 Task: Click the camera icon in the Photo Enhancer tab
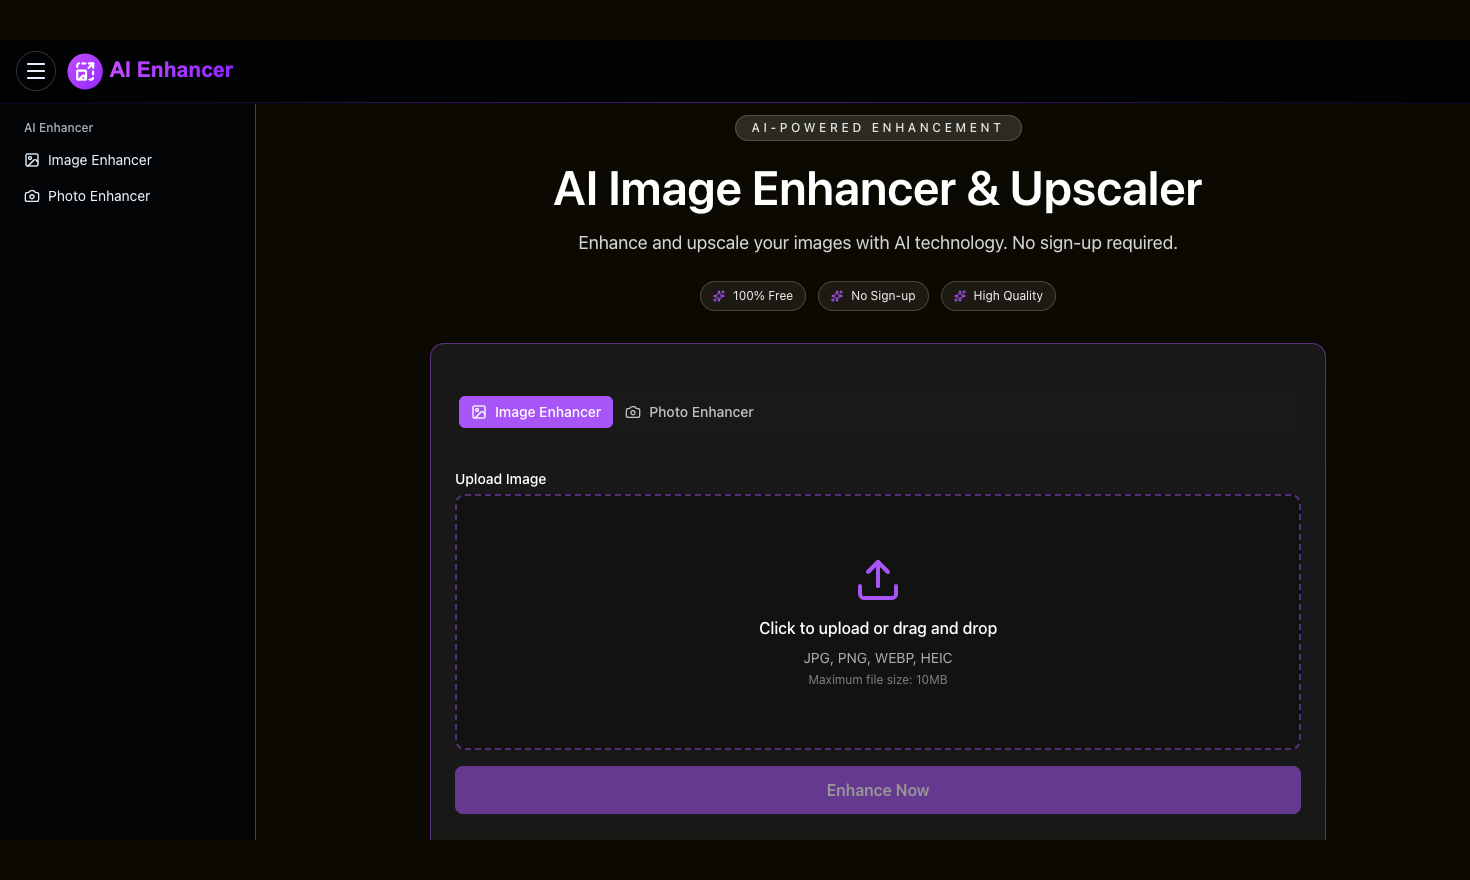[x=633, y=412]
